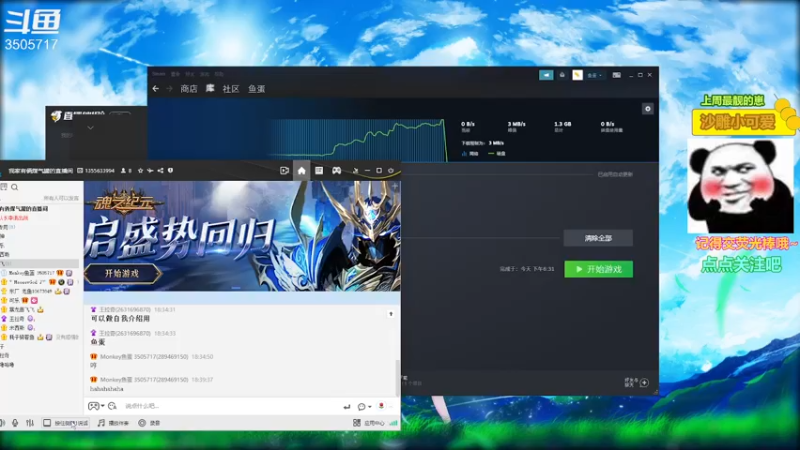Click the panel icon left of the search magnifier

tap(4, 187)
